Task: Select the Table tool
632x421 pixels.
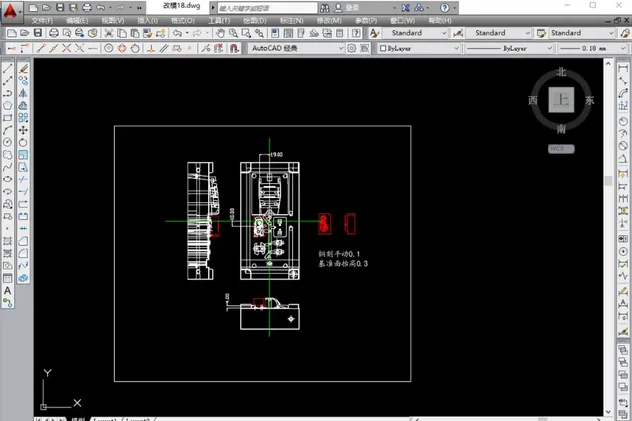Action: (8, 278)
